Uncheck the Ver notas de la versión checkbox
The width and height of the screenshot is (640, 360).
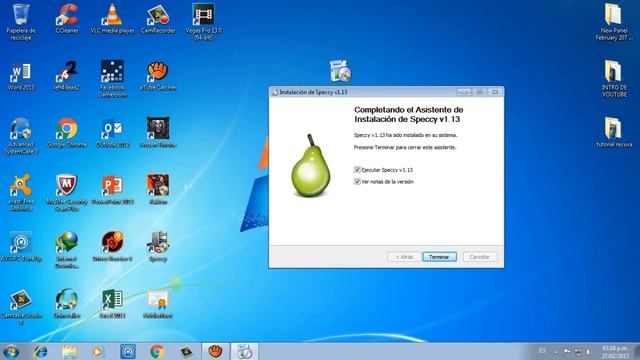pyautogui.click(x=357, y=182)
